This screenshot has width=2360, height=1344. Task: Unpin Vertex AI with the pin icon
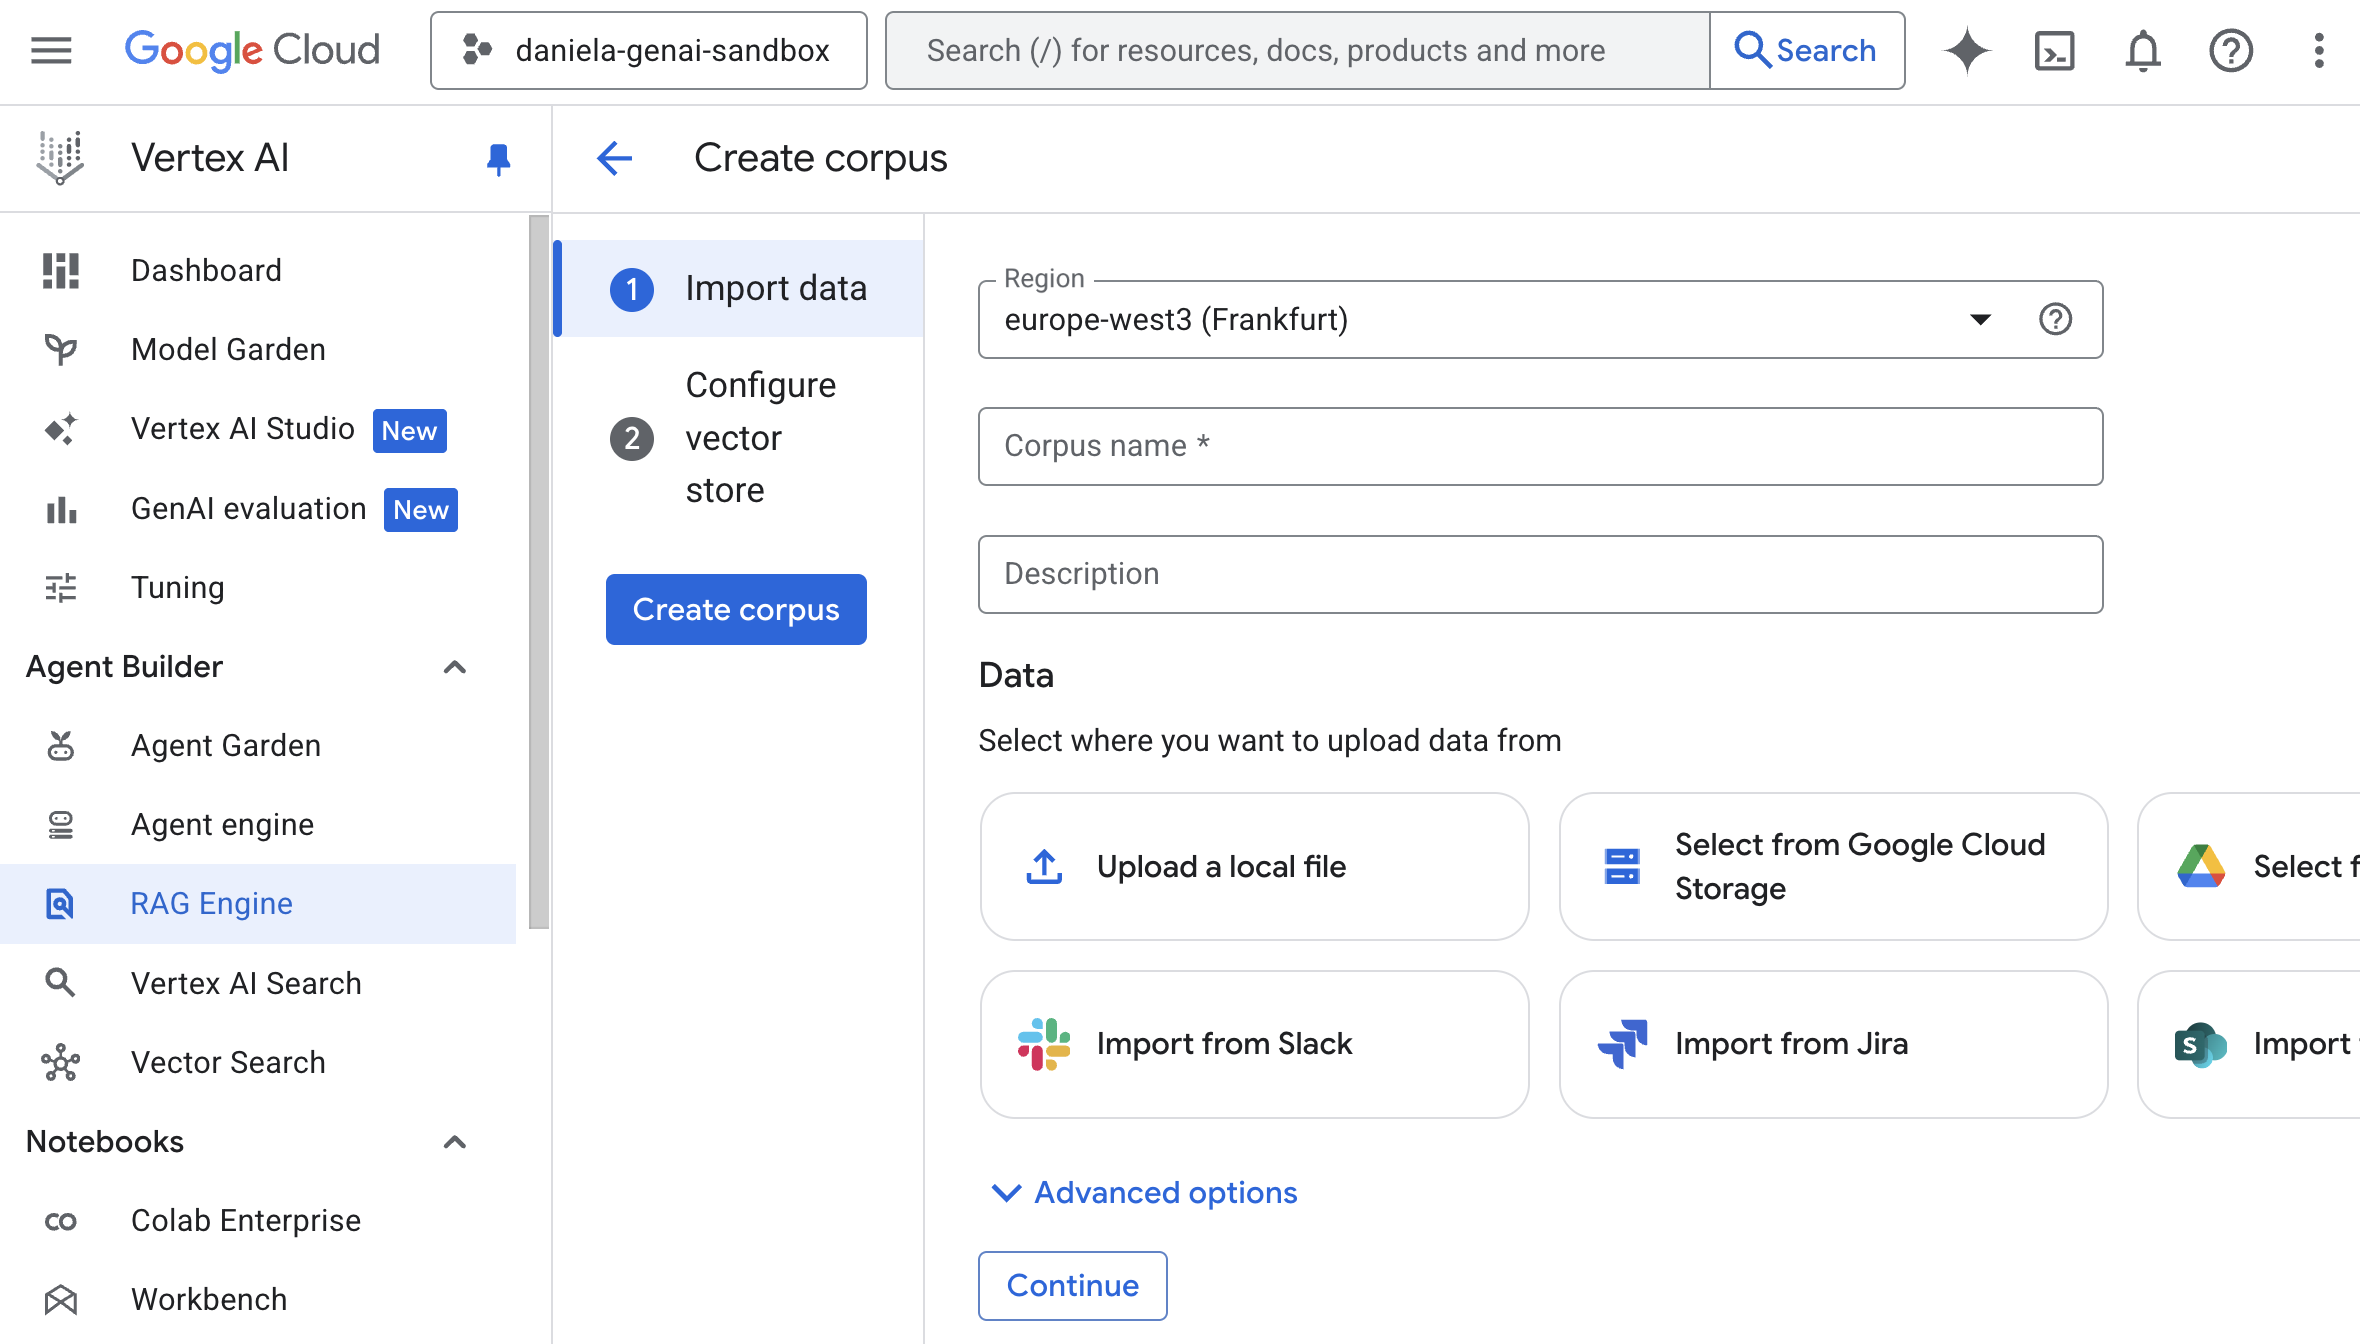pyautogui.click(x=498, y=158)
